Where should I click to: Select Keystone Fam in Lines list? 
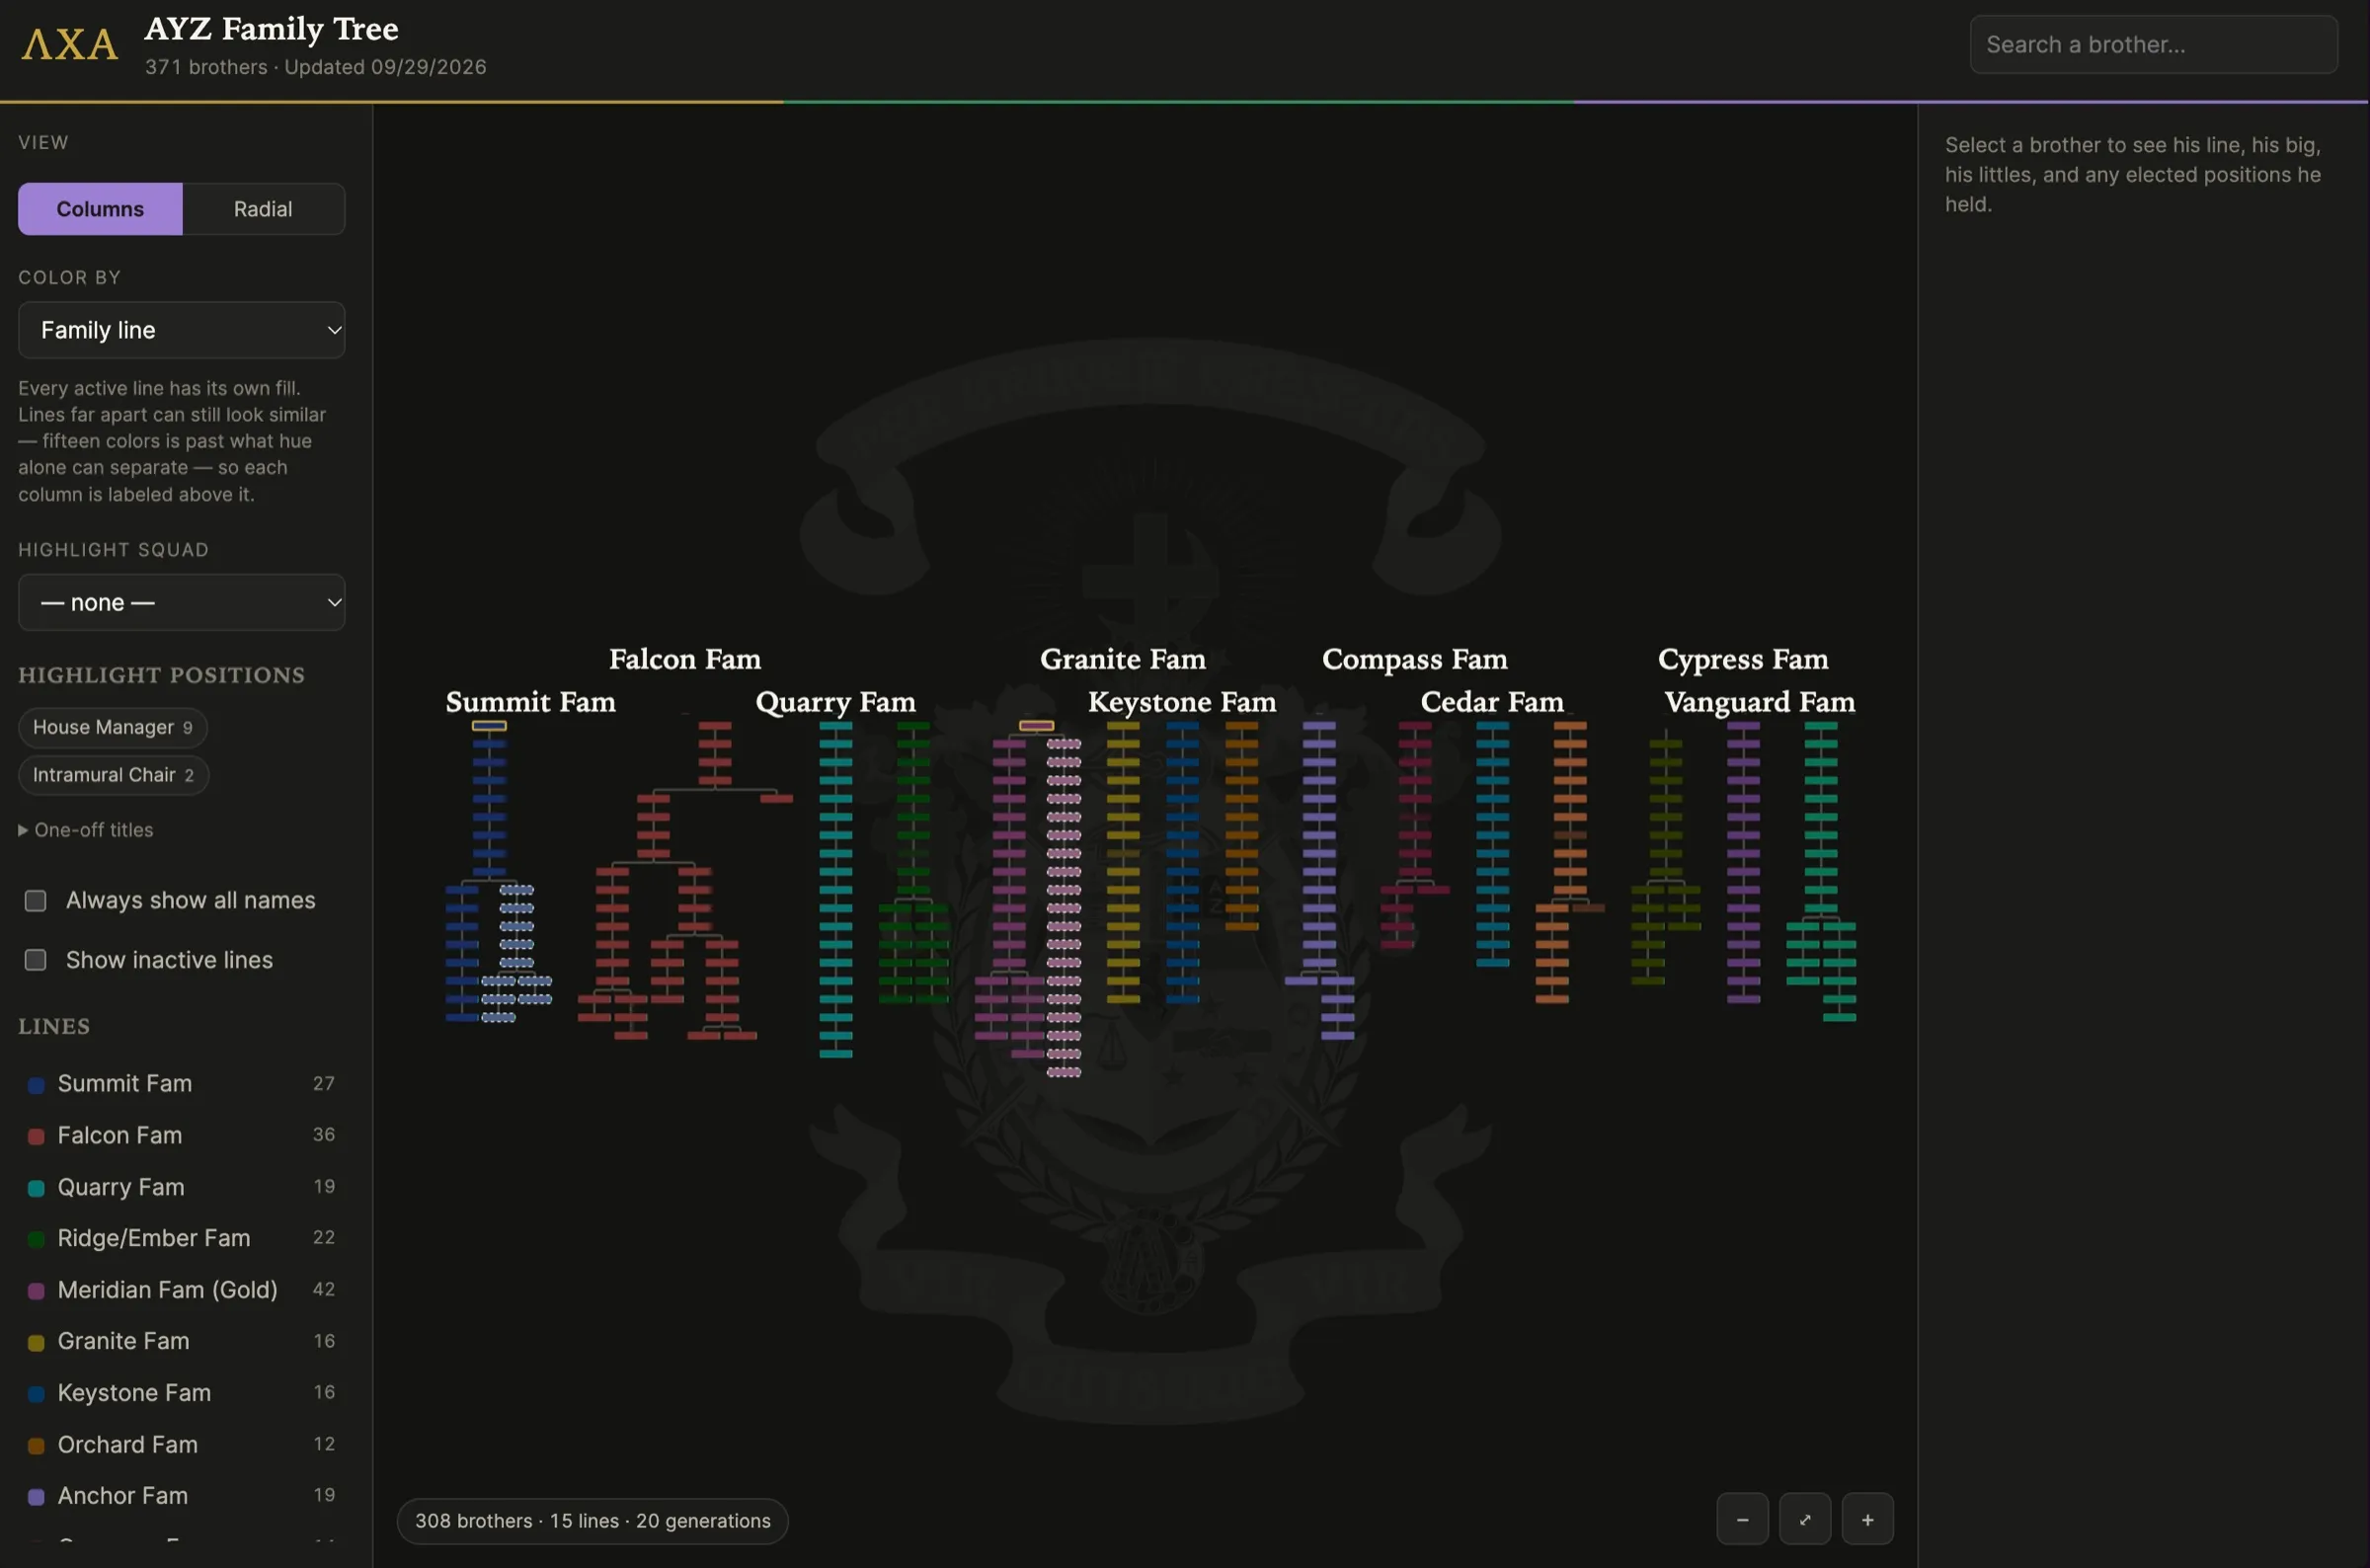181,1393
